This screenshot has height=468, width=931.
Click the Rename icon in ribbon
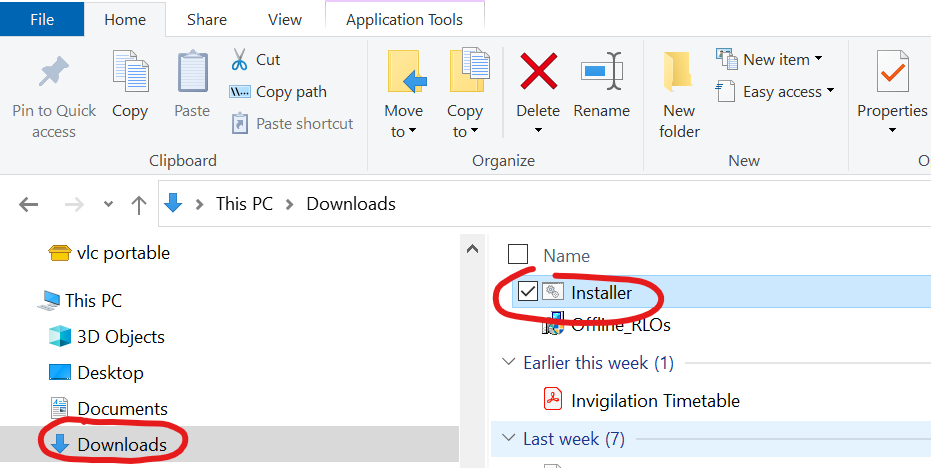[601, 72]
